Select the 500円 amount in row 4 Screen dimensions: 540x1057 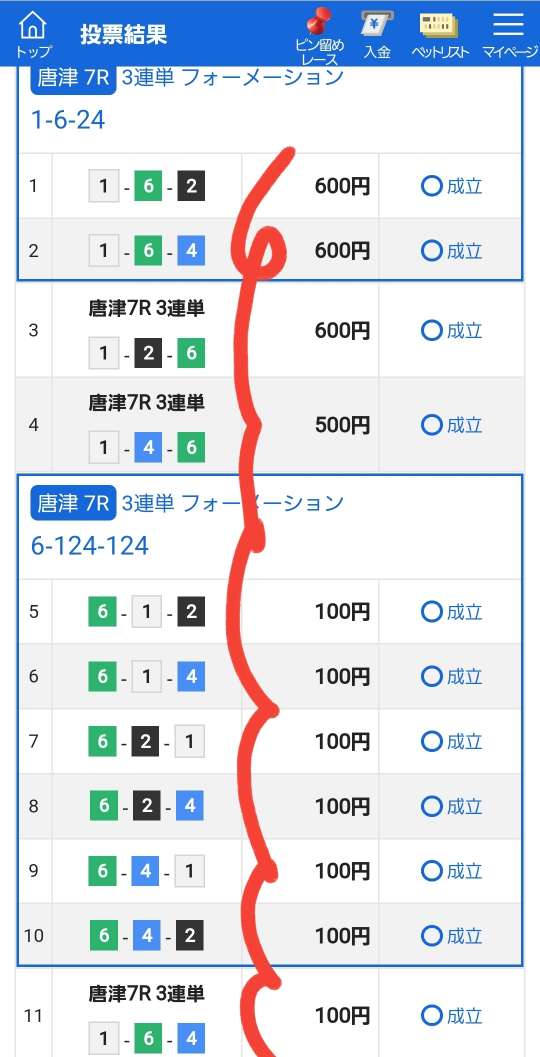pos(342,425)
